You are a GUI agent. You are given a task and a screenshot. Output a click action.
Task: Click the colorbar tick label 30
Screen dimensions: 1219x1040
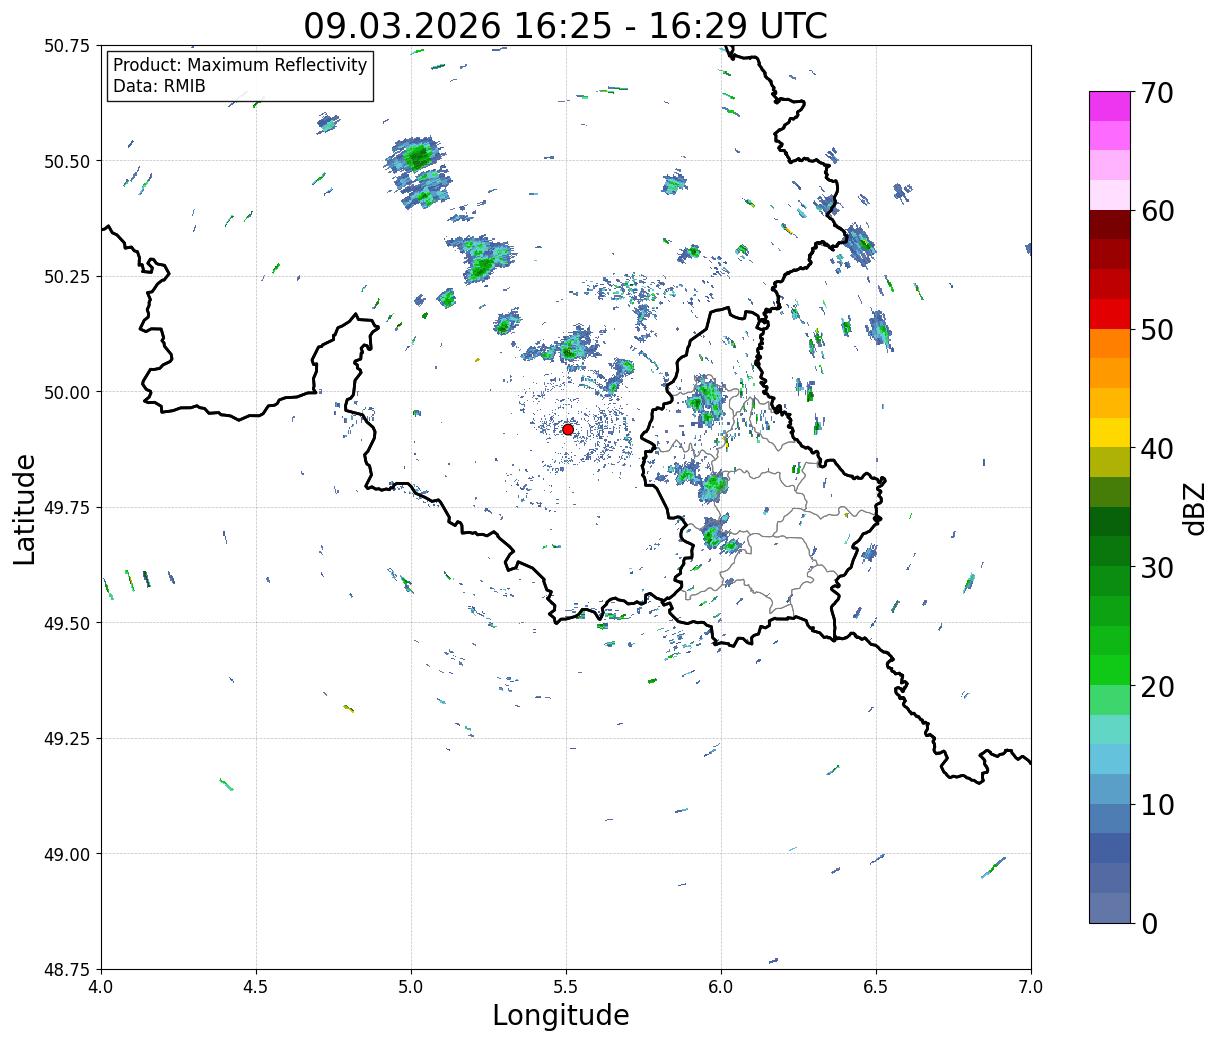pyautogui.click(x=1156, y=568)
